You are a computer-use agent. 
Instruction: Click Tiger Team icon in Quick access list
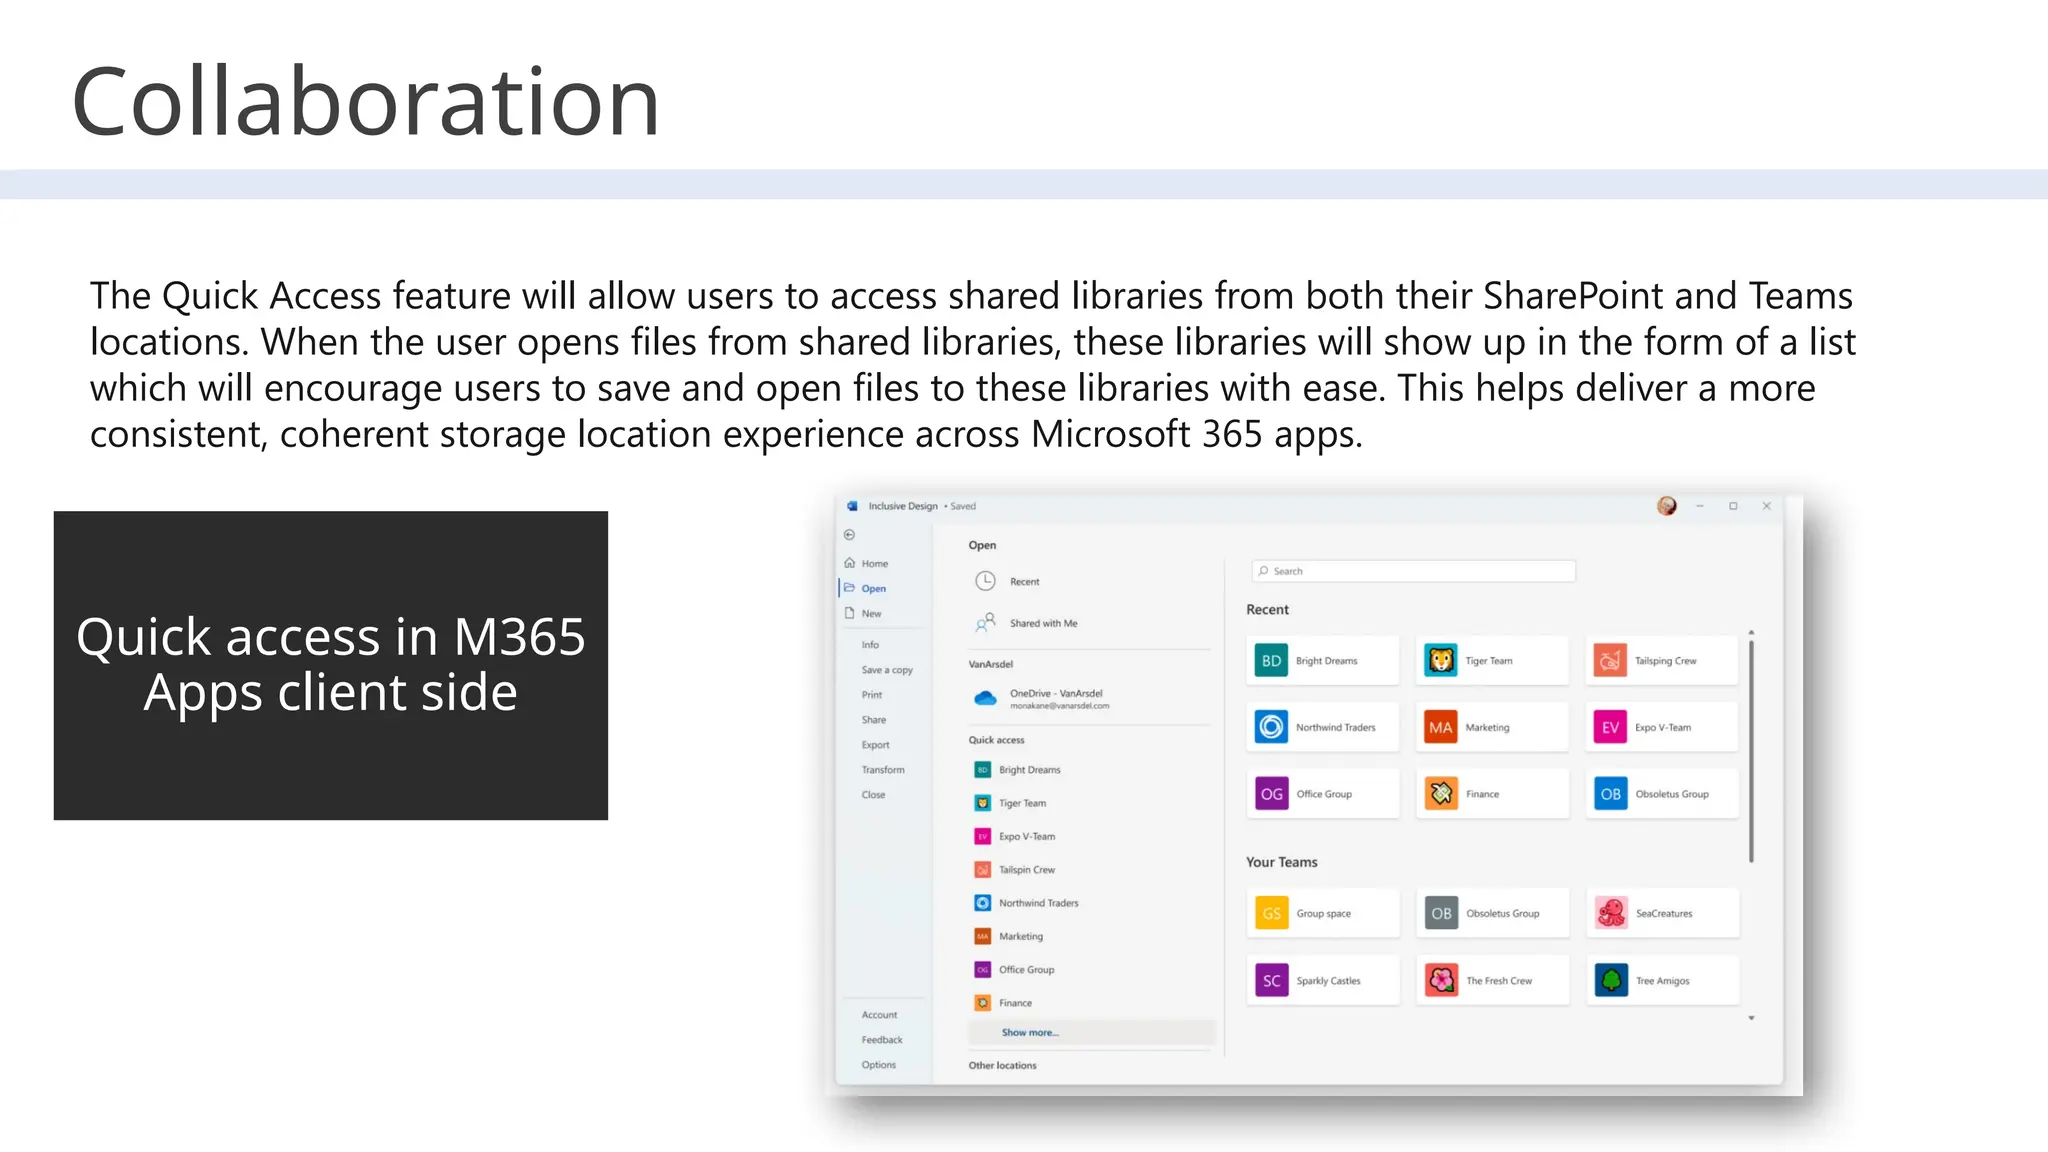[x=982, y=803]
